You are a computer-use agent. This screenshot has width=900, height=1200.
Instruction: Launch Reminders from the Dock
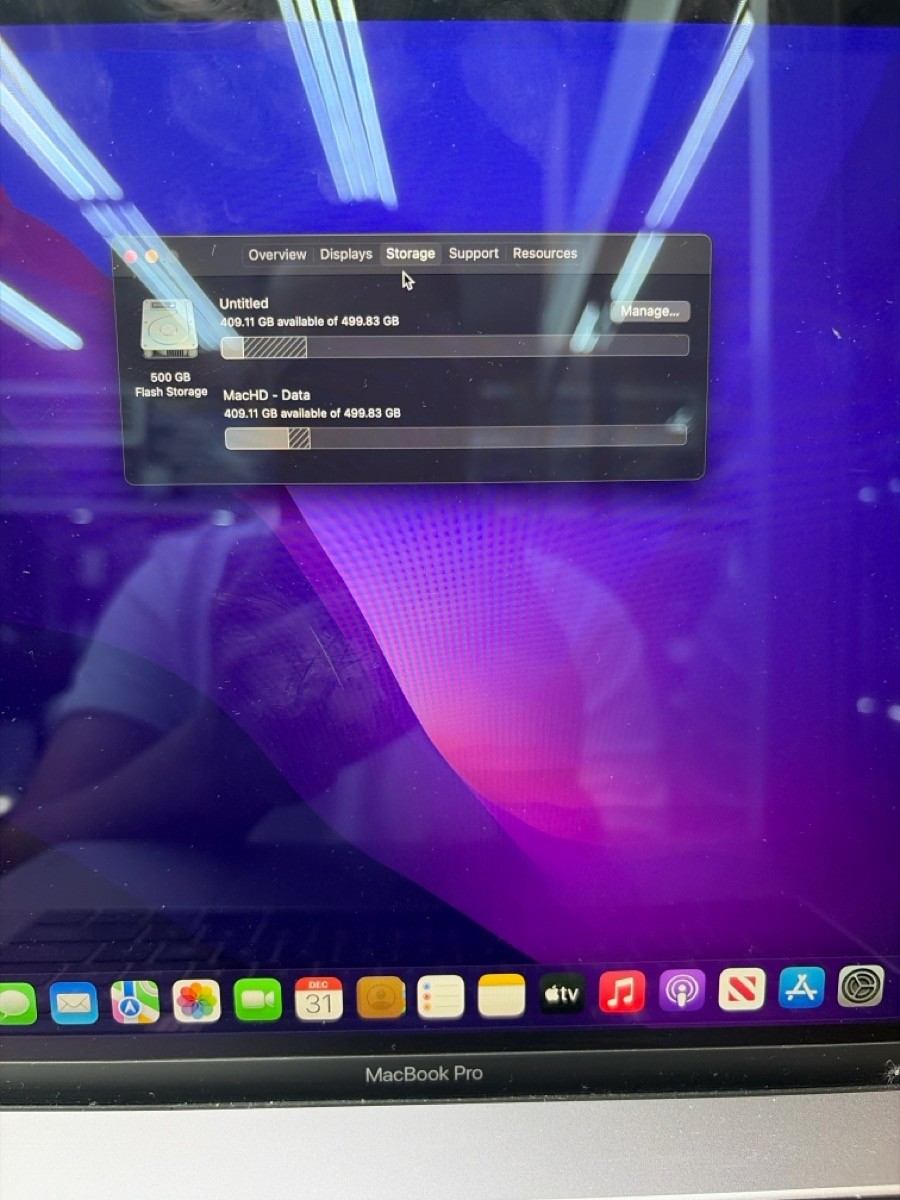[x=441, y=996]
